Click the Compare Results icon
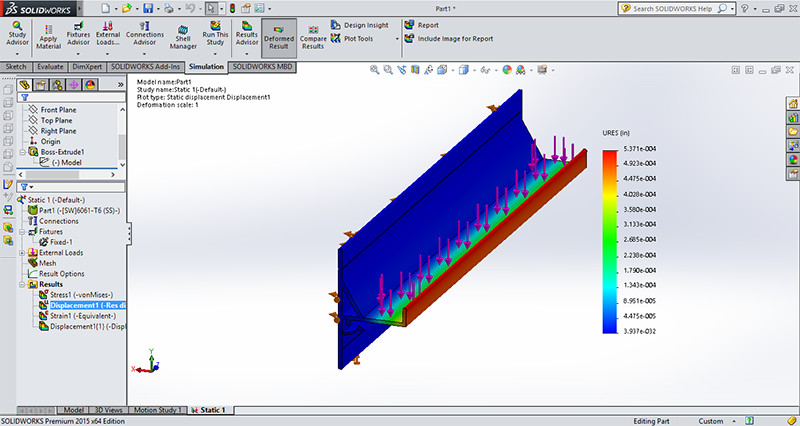The image size is (800, 426). [312, 38]
